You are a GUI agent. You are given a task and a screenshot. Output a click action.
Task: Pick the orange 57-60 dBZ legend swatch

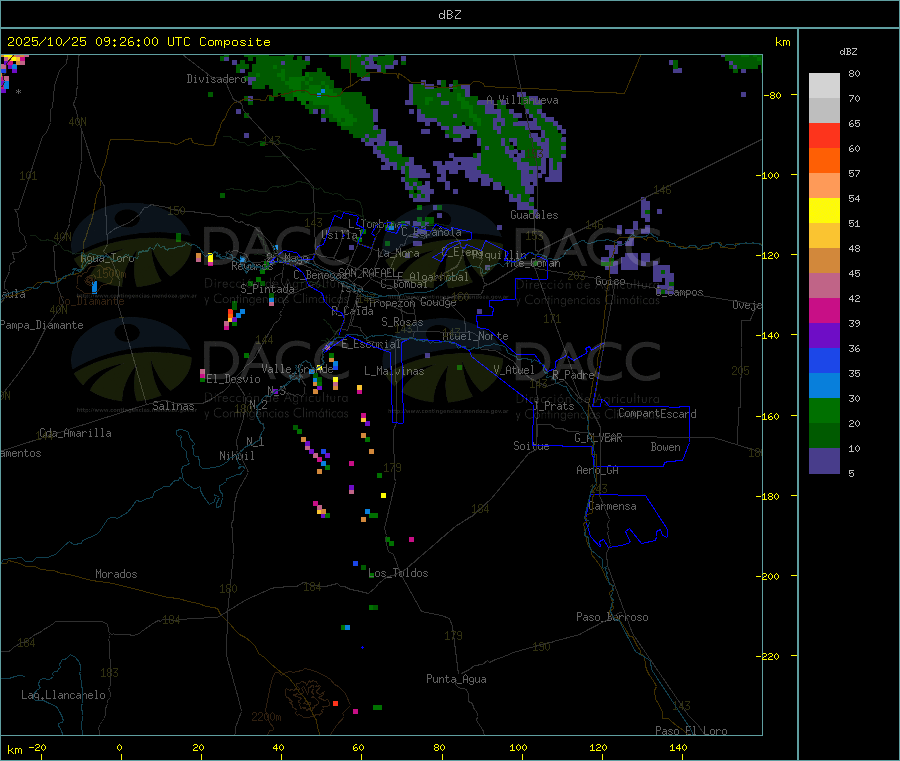[824, 161]
